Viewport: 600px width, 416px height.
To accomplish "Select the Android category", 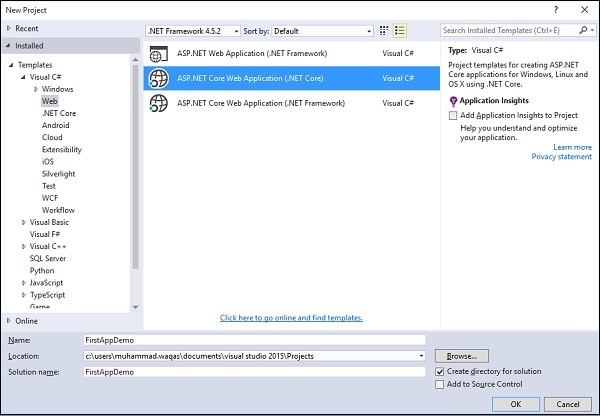I will point(55,126).
